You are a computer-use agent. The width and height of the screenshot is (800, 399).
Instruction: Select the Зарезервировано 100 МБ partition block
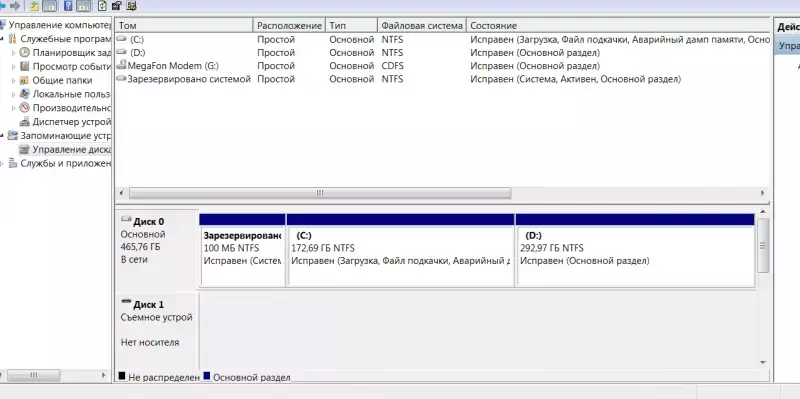tap(243, 250)
